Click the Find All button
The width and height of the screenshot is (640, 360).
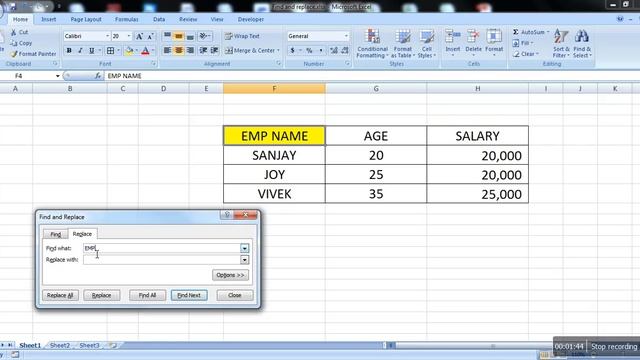pyautogui.click(x=147, y=295)
